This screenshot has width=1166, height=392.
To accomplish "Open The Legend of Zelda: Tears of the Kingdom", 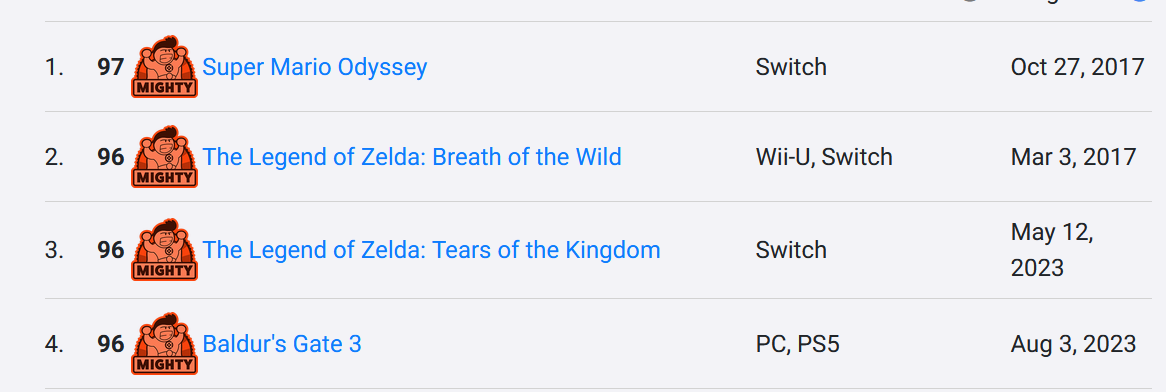I will pos(431,250).
